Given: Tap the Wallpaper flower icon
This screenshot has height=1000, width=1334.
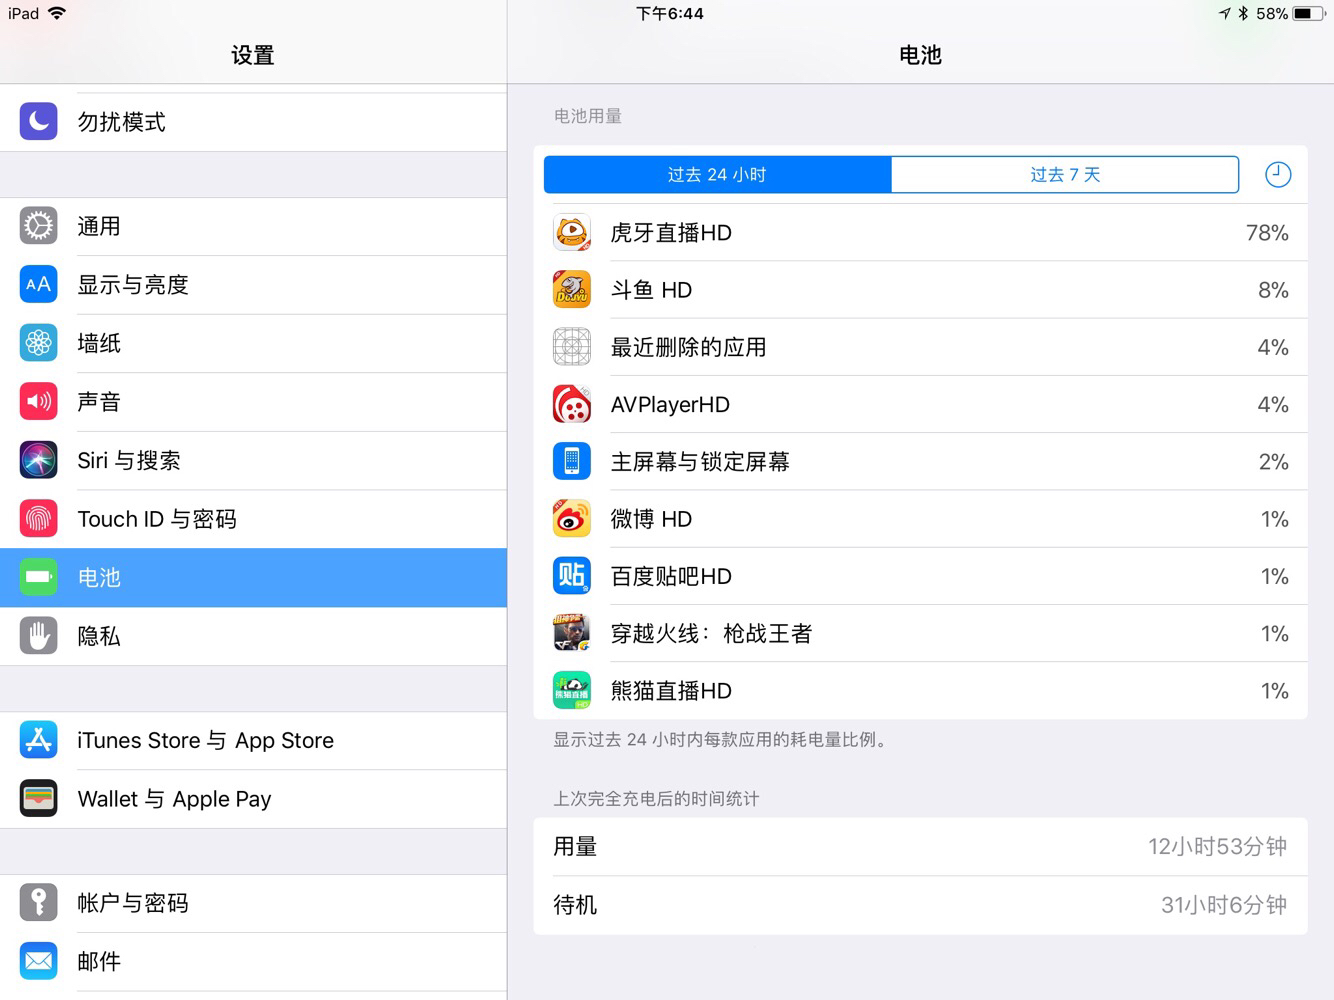Looking at the screenshot, I should (38, 343).
